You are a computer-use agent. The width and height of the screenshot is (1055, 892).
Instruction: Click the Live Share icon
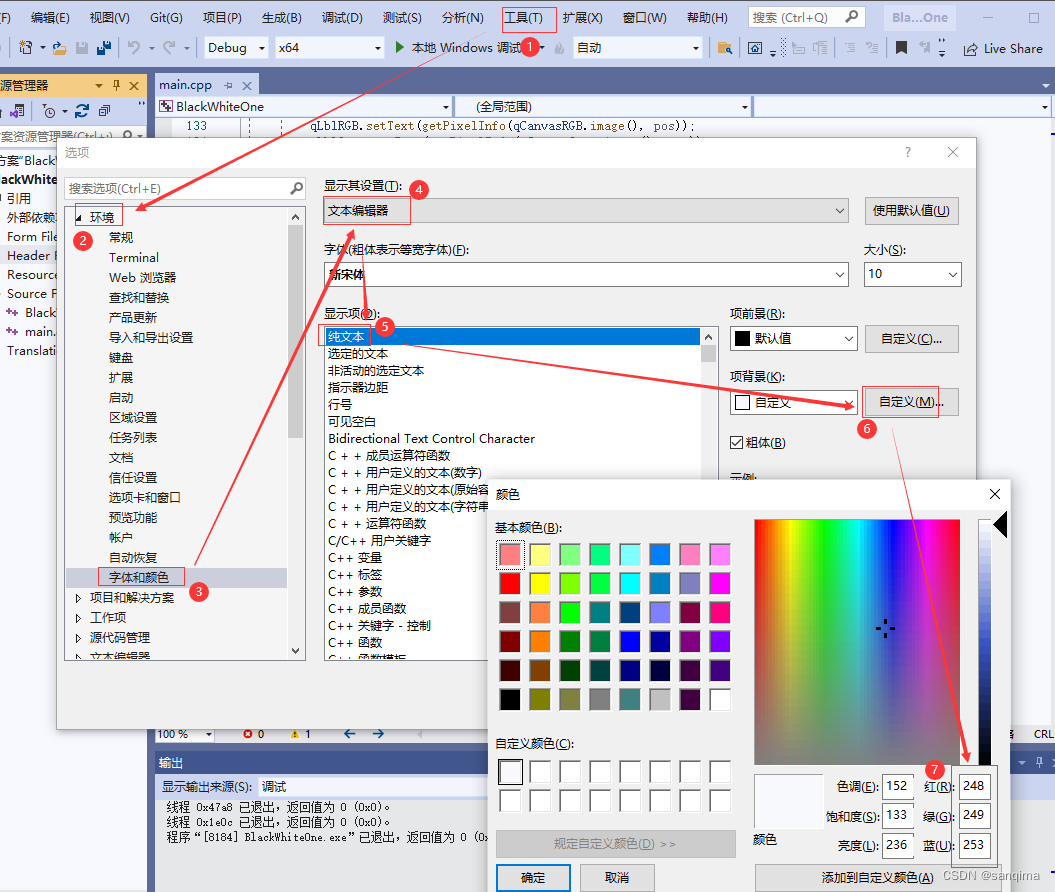point(970,49)
